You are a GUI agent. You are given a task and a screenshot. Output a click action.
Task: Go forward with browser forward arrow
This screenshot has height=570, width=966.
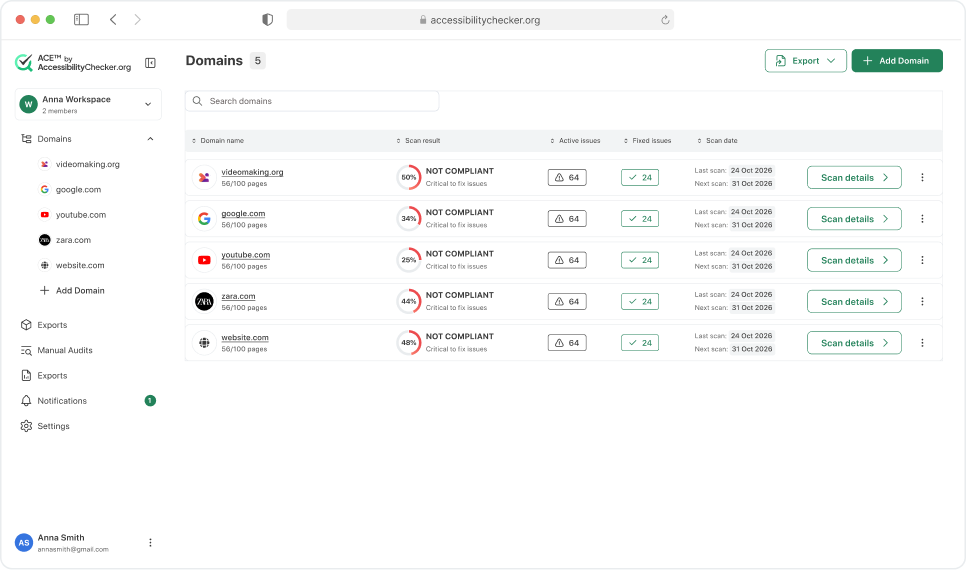point(137,20)
